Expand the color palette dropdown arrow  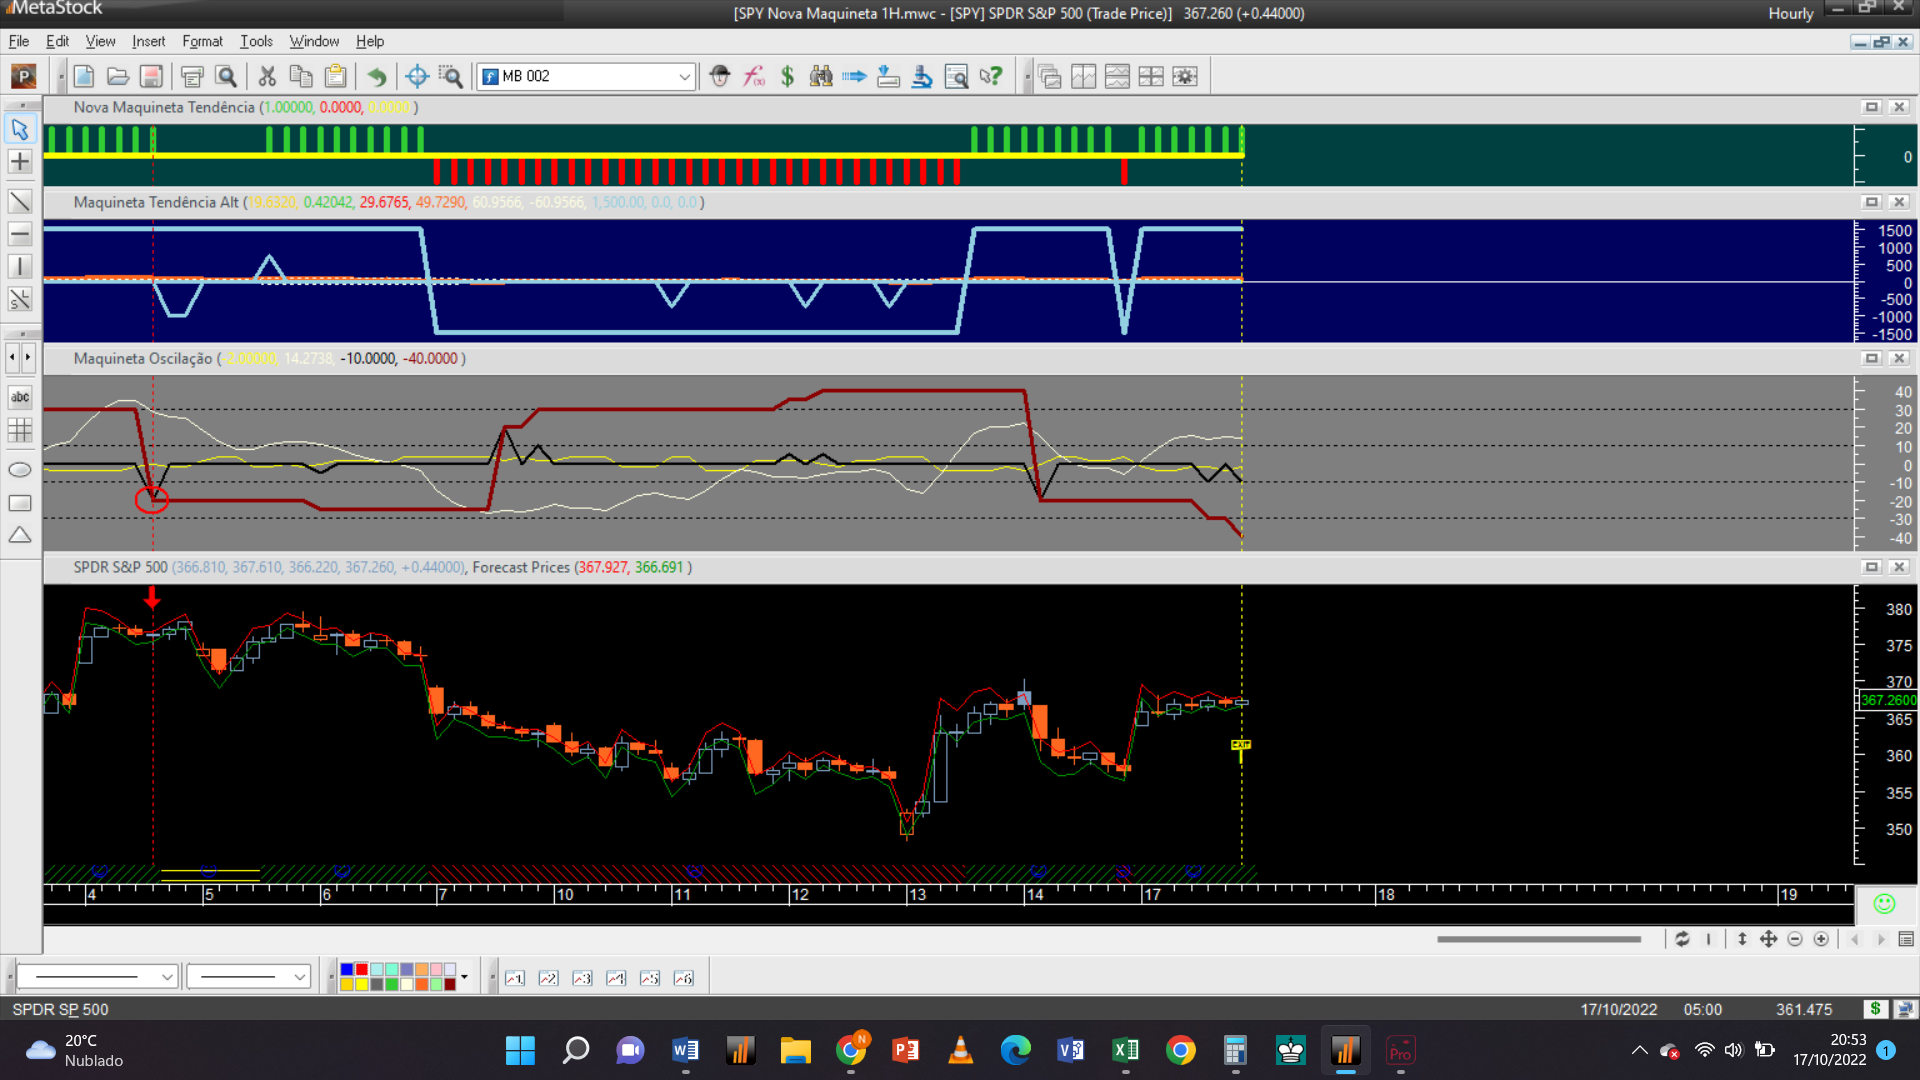coord(464,977)
